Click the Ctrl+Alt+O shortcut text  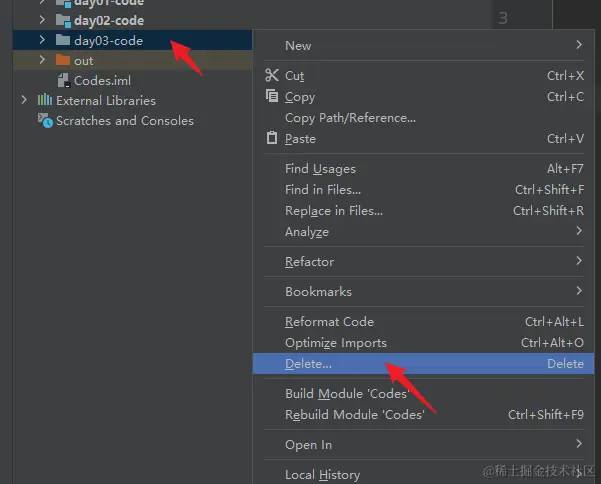[552, 342]
